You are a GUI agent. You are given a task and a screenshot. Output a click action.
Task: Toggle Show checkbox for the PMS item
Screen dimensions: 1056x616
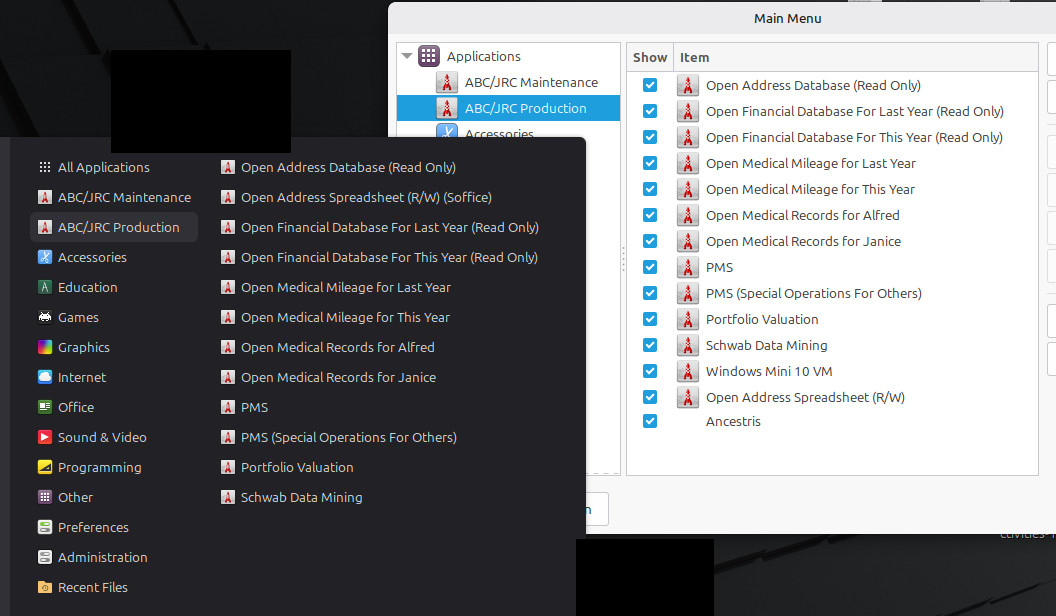[650, 267]
